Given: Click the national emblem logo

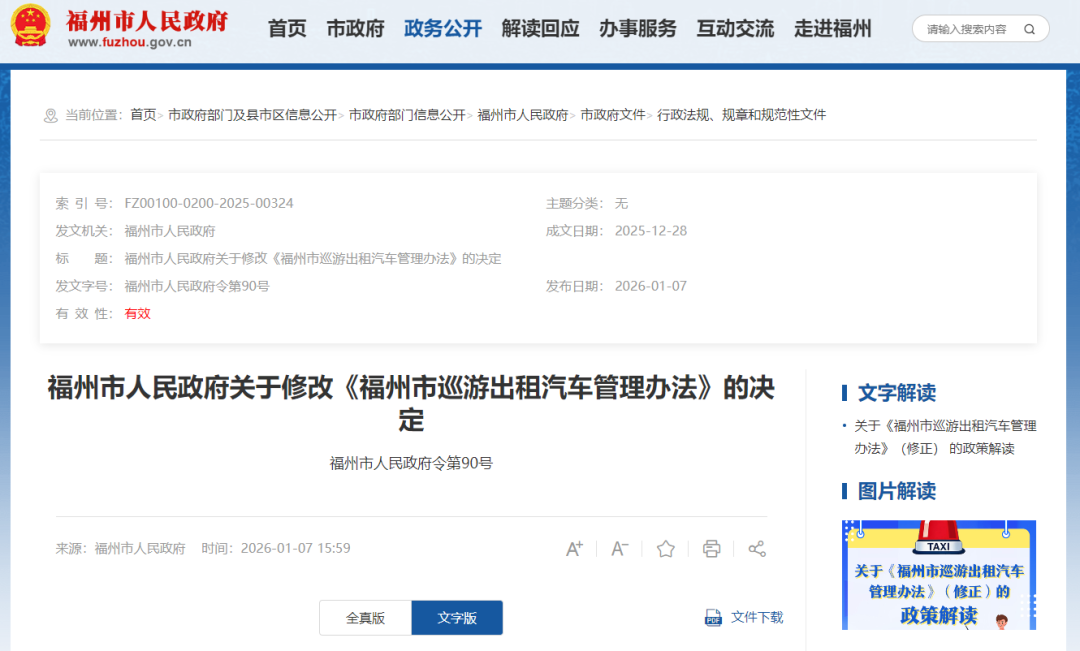Looking at the screenshot, I should [x=30, y=27].
